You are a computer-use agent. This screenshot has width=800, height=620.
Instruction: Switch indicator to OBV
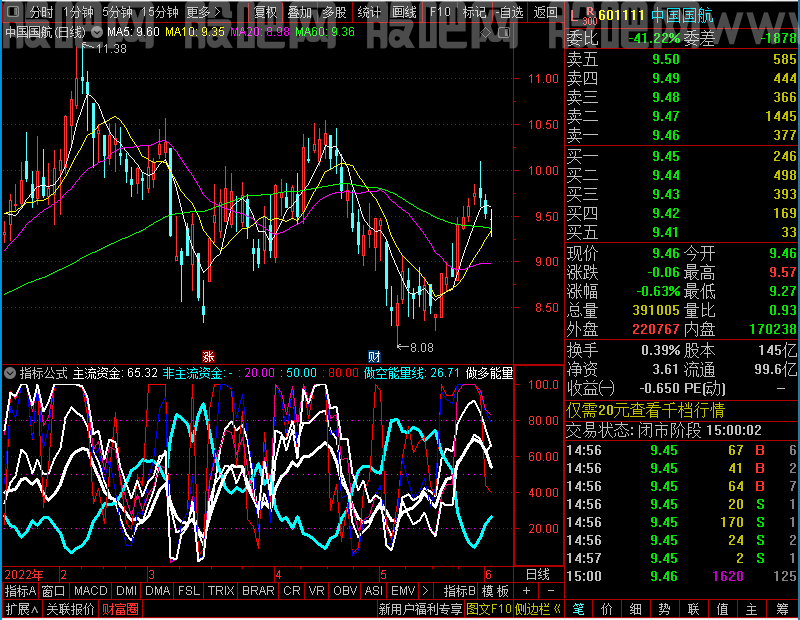345,590
